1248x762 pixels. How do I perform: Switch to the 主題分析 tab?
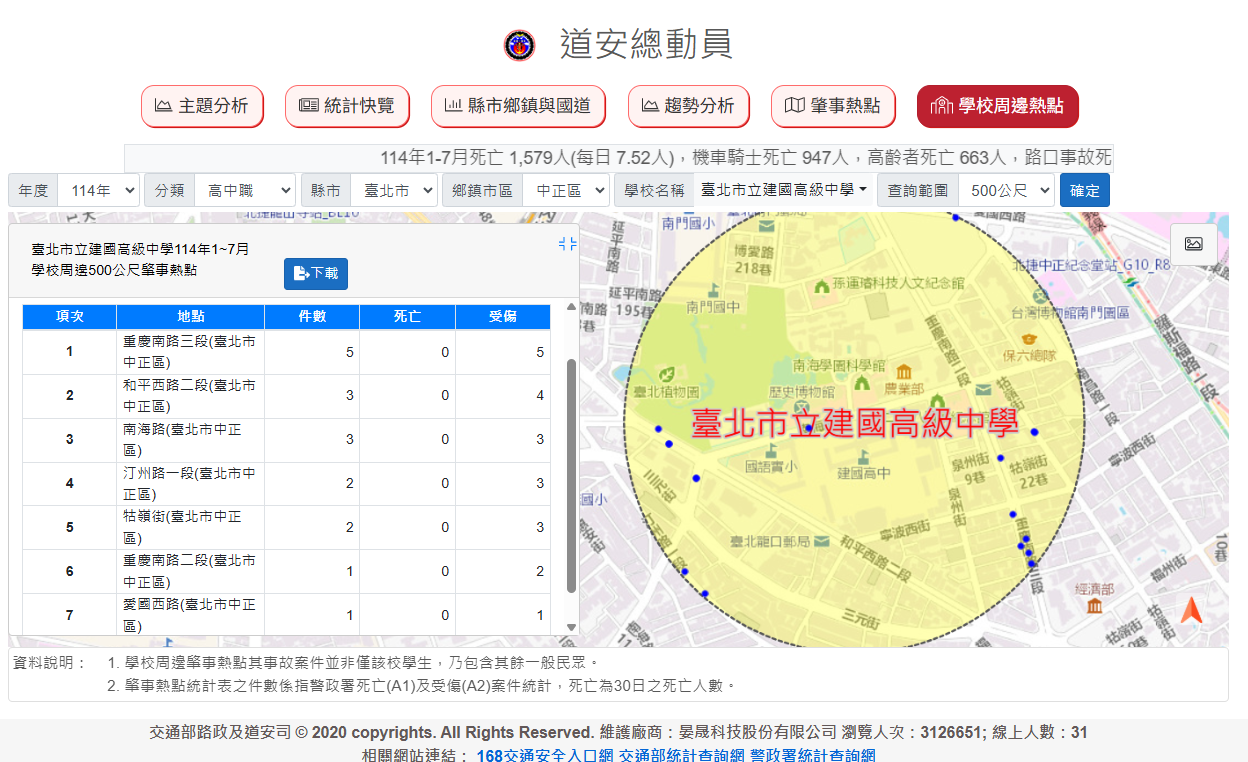point(201,106)
